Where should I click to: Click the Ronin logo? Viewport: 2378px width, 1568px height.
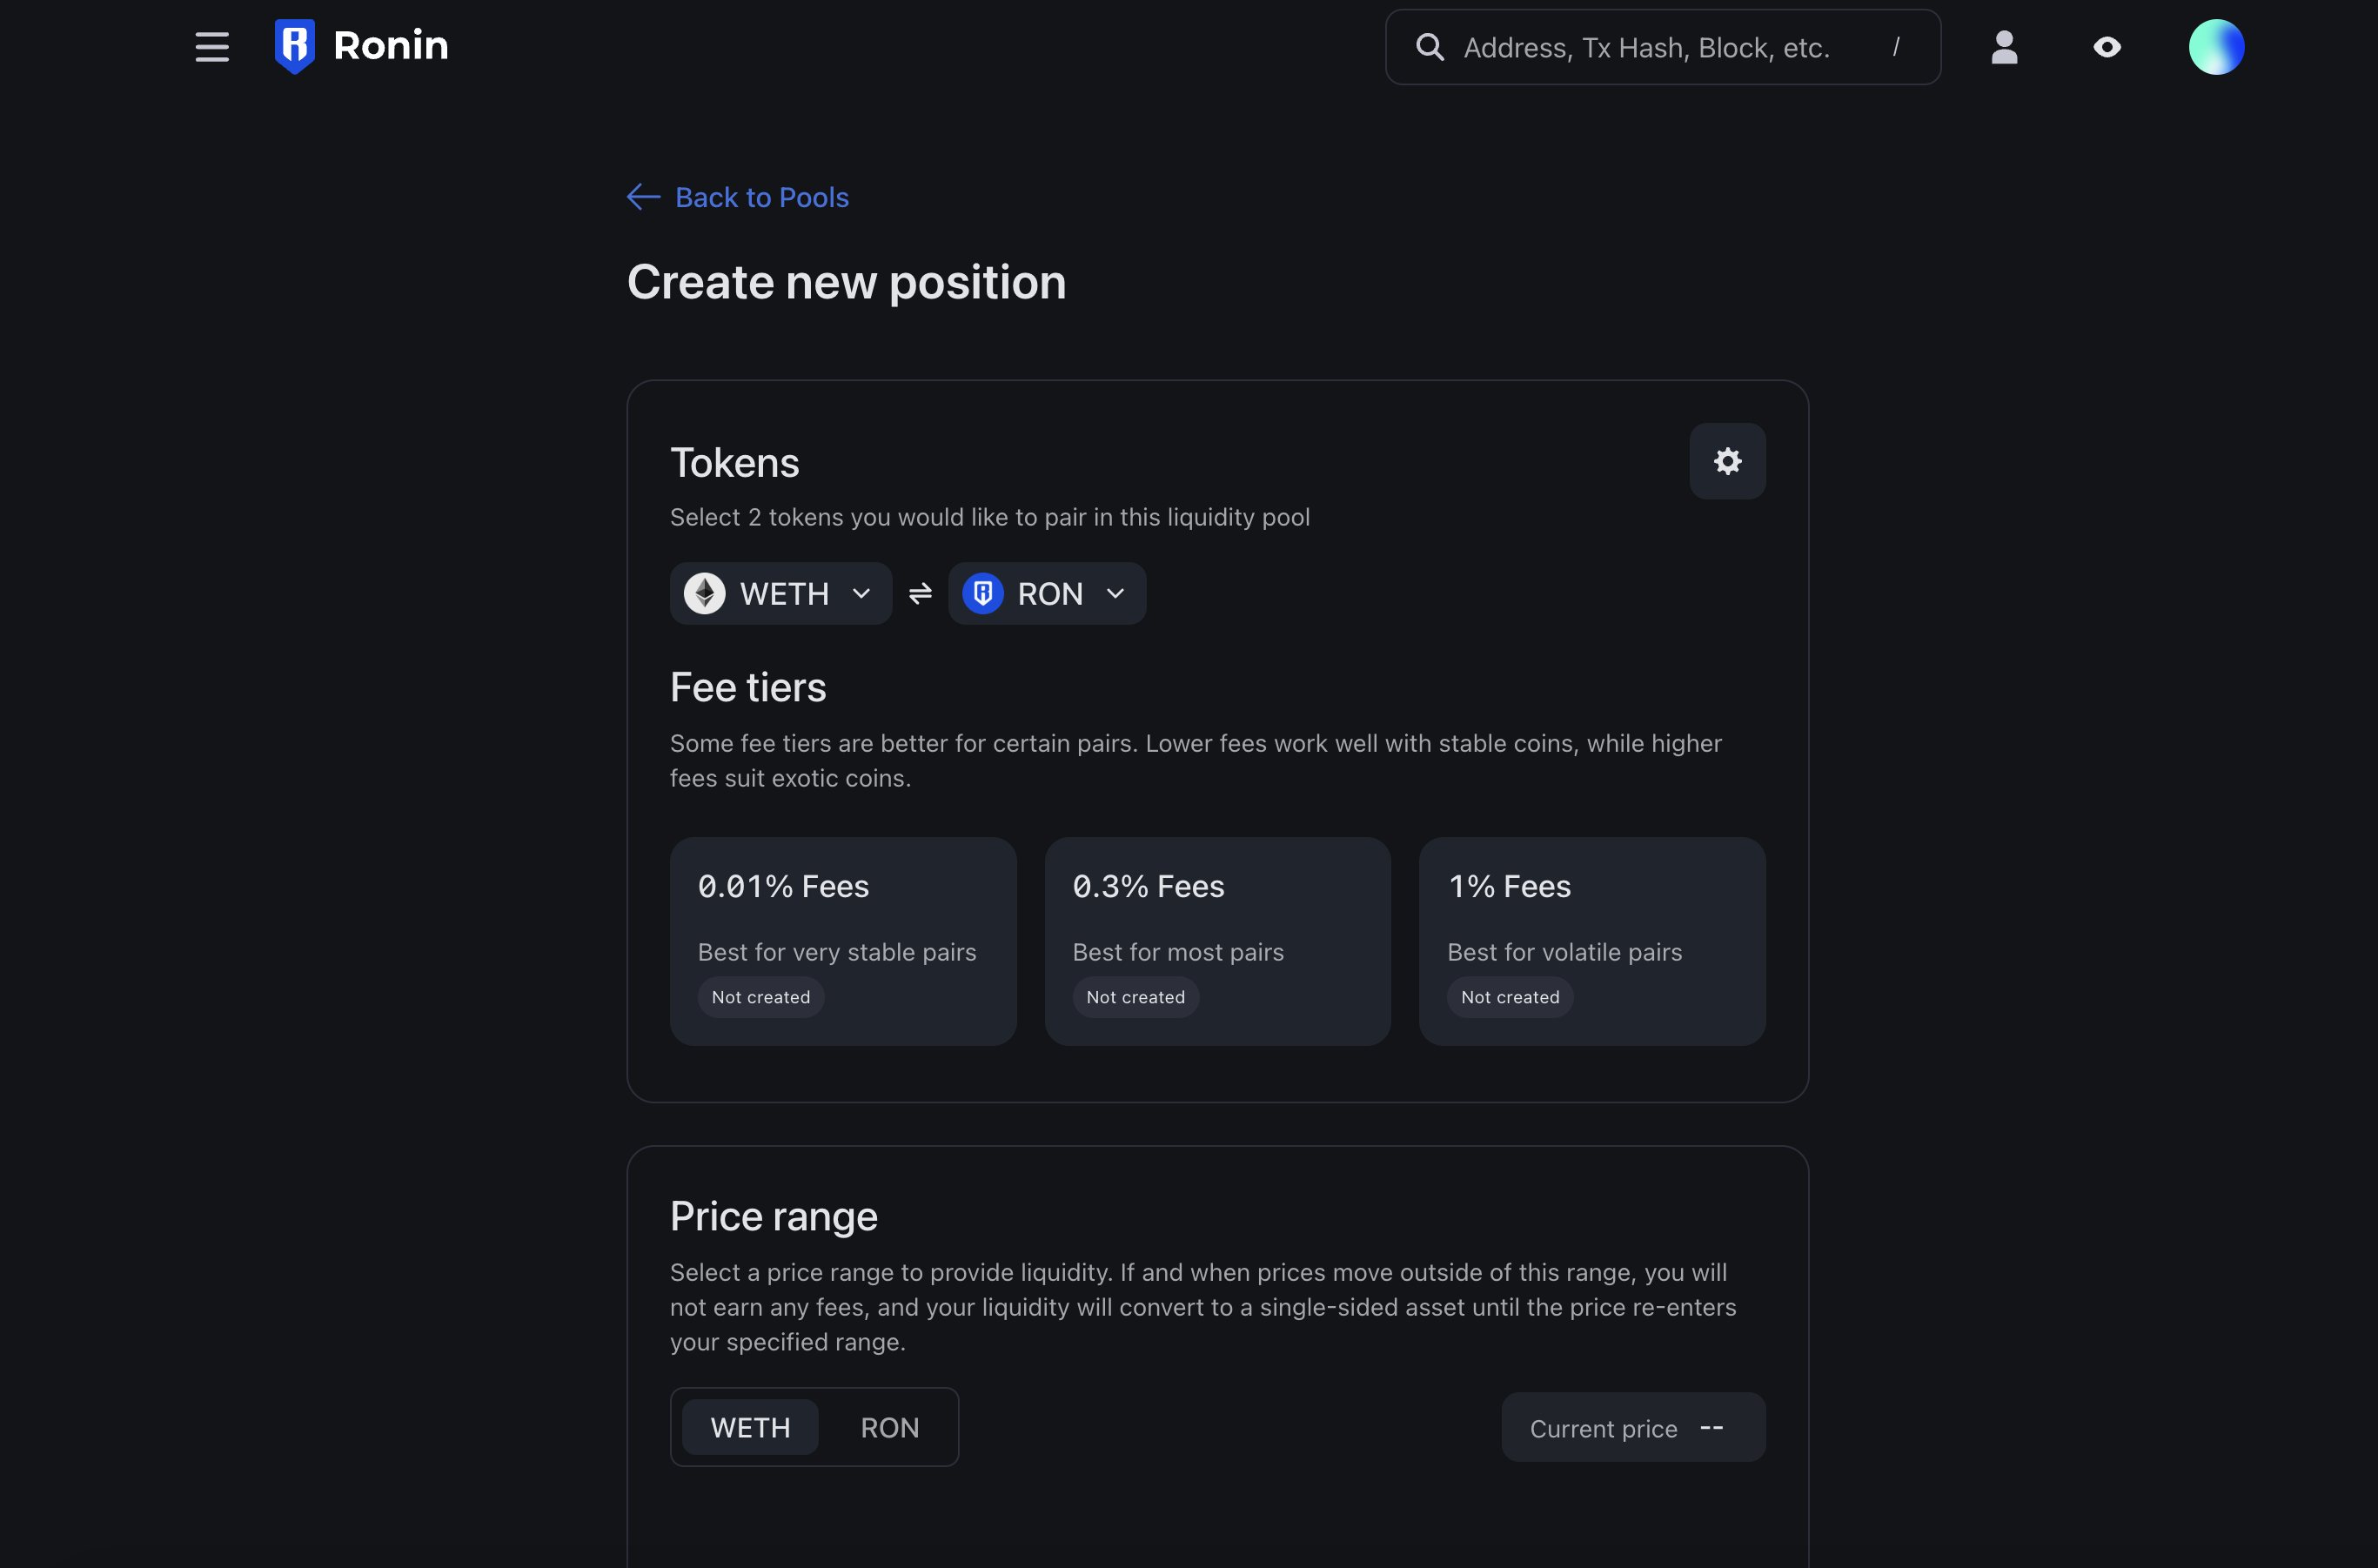coord(361,46)
